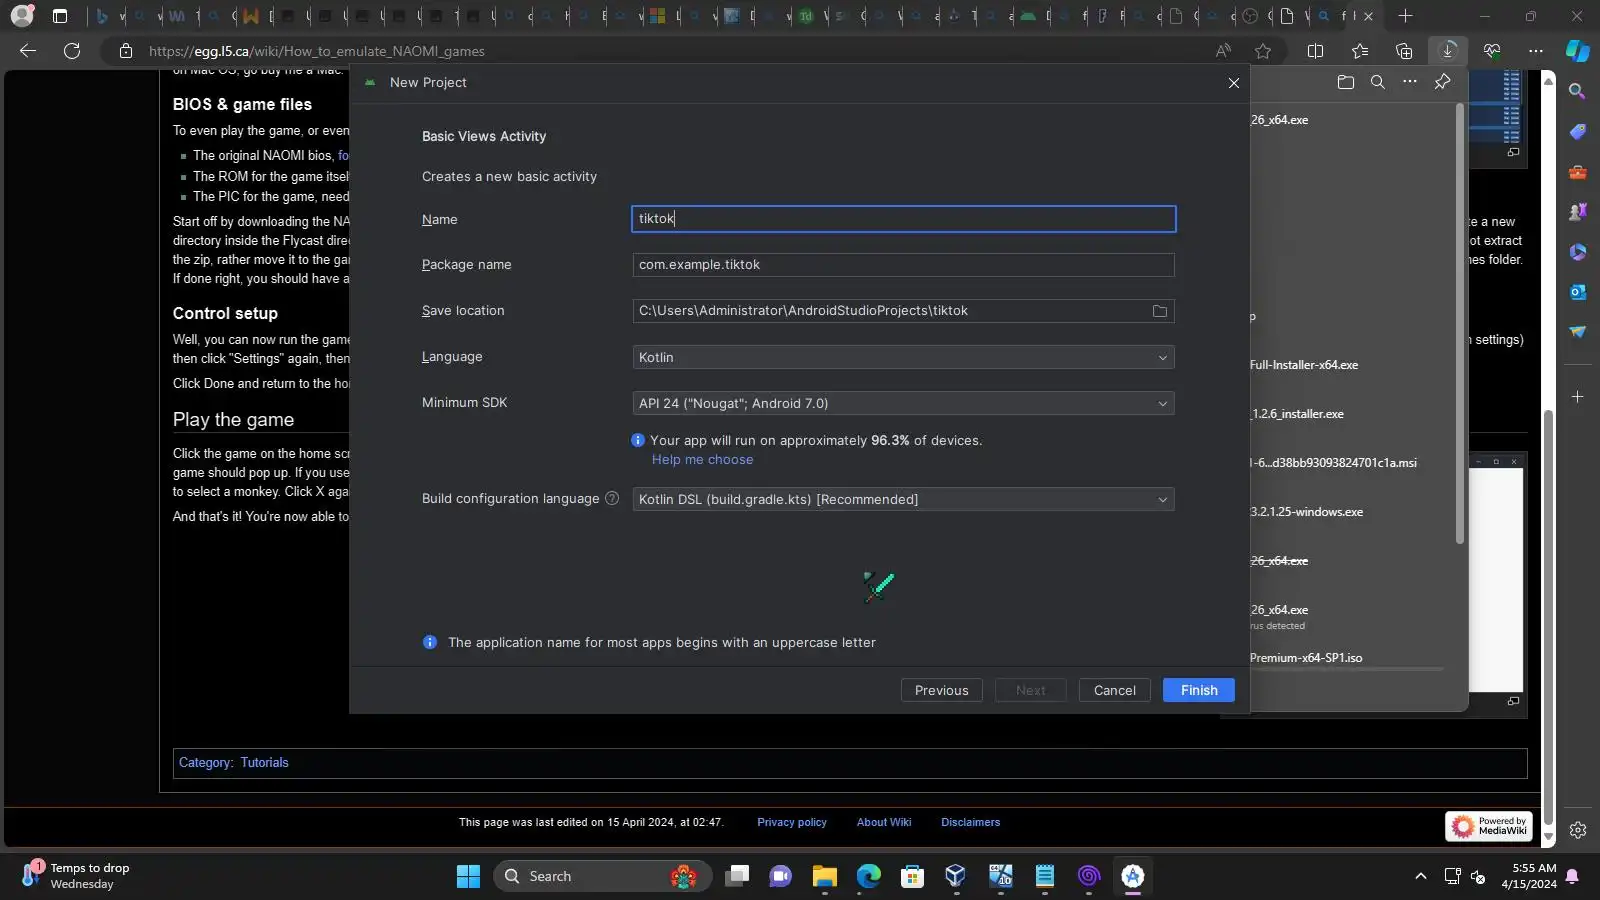This screenshot has height=900, width=1600.
Task: Open Edge favorites list
Action: pos(1360,51)
